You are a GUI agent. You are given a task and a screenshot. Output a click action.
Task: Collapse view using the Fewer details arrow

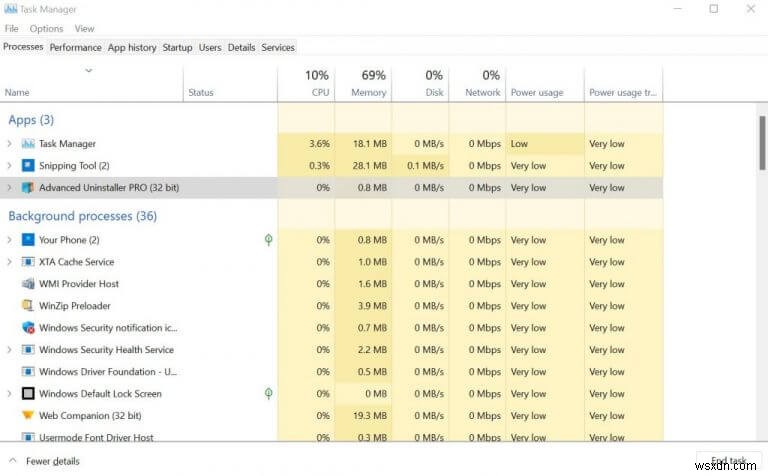tap(13, 461)
